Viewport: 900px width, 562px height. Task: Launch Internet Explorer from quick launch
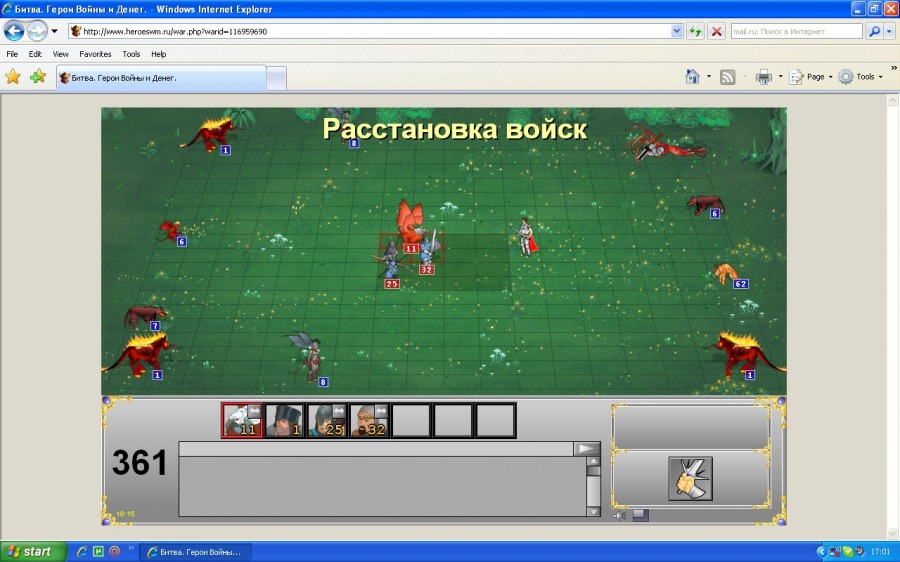[x=82, y=552]
